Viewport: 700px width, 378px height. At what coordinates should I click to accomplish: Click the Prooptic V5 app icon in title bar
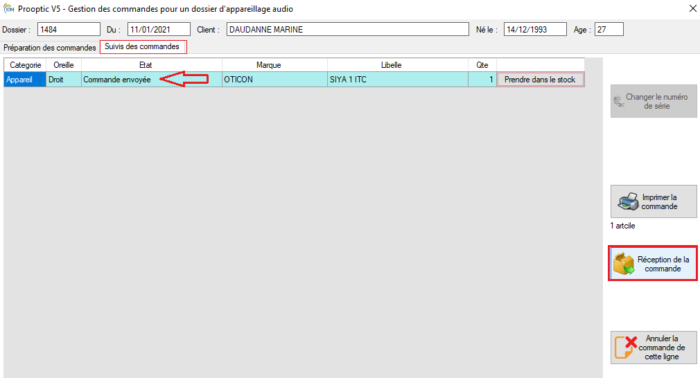(x=8, y=8)
